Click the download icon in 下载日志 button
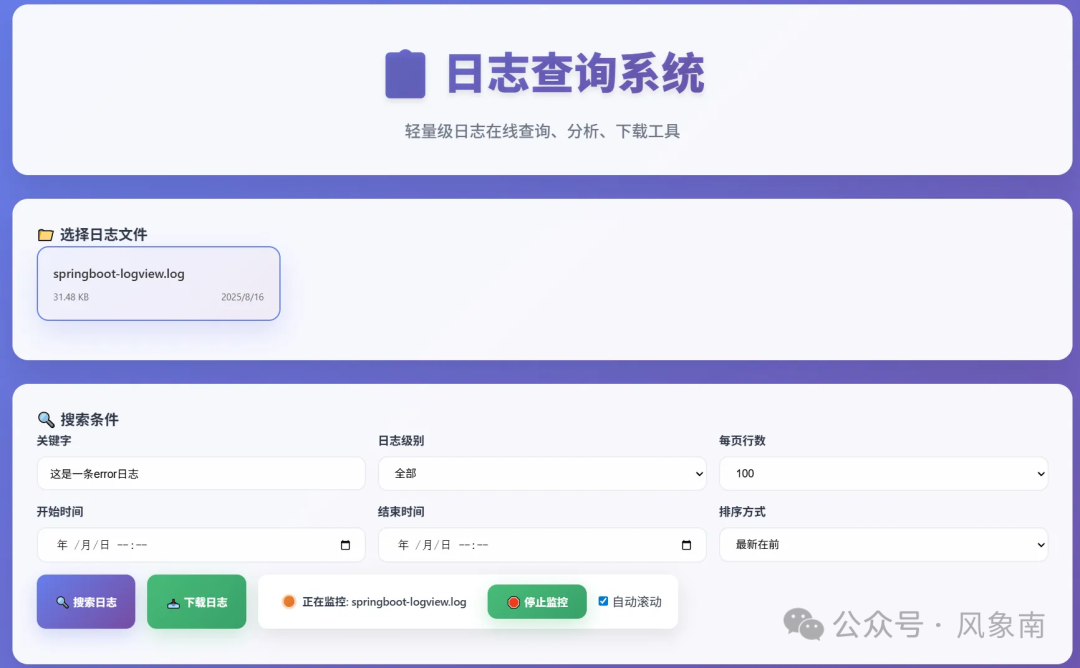Screen dimensions: 1080x668 (172, 601)
